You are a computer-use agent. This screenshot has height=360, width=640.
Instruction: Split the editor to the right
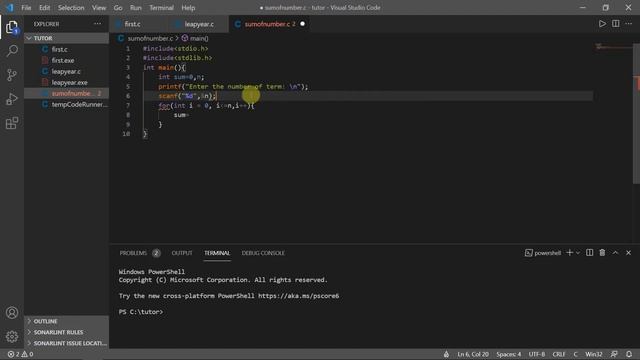[x=616, y=24]
